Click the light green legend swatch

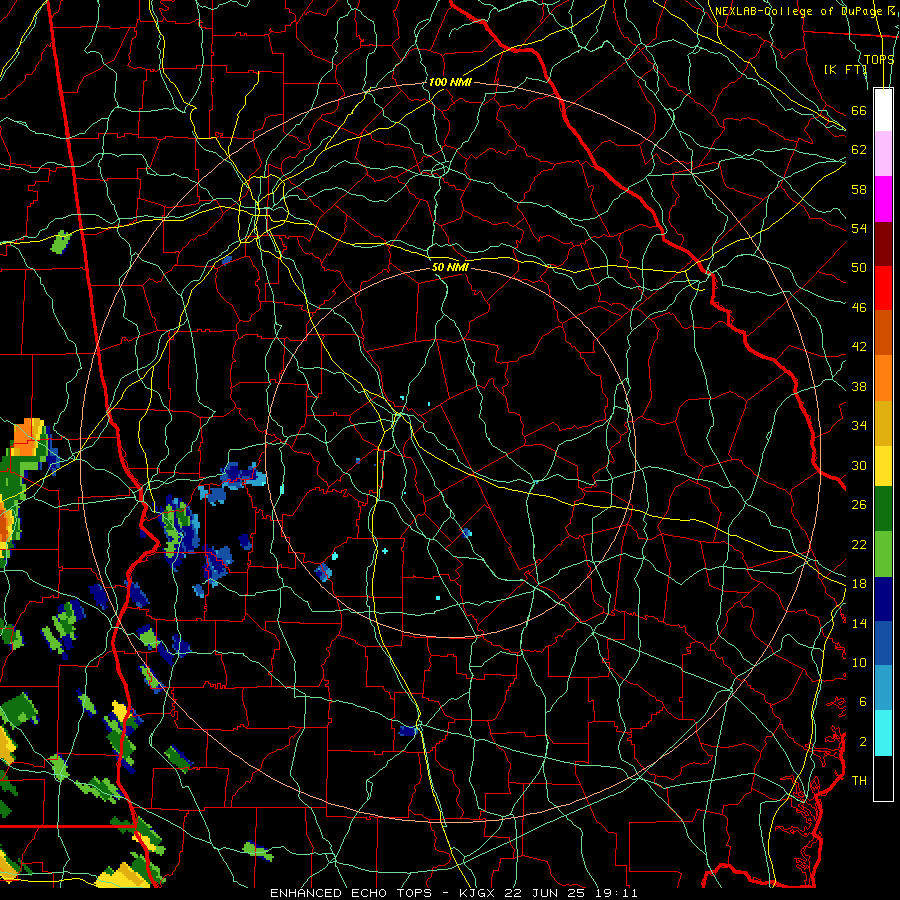coord(883,554)
